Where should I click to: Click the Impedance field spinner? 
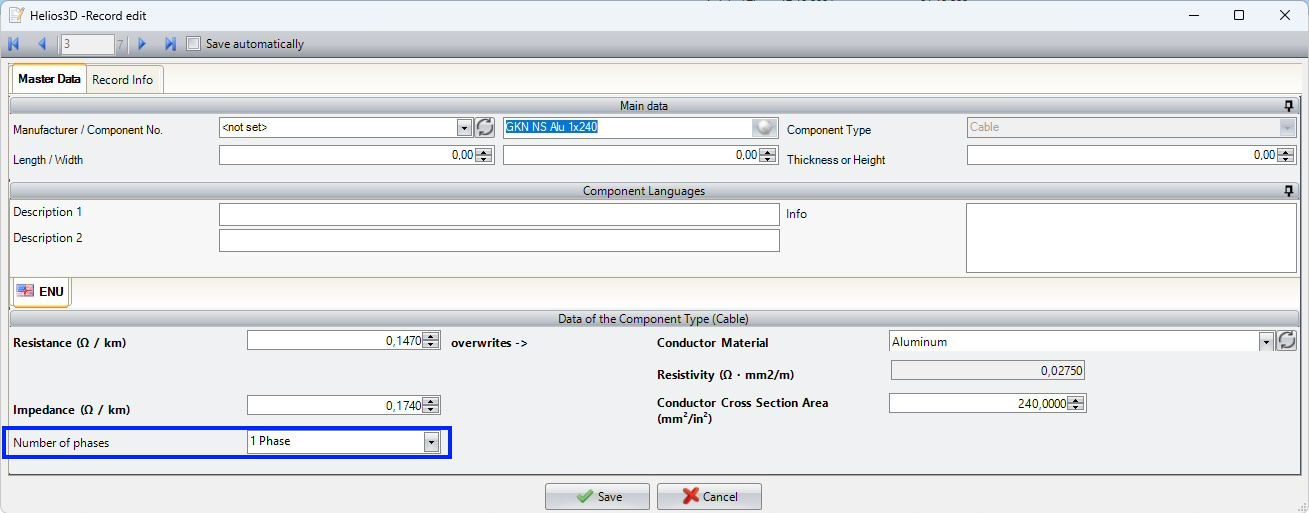[x=431, y=405]
